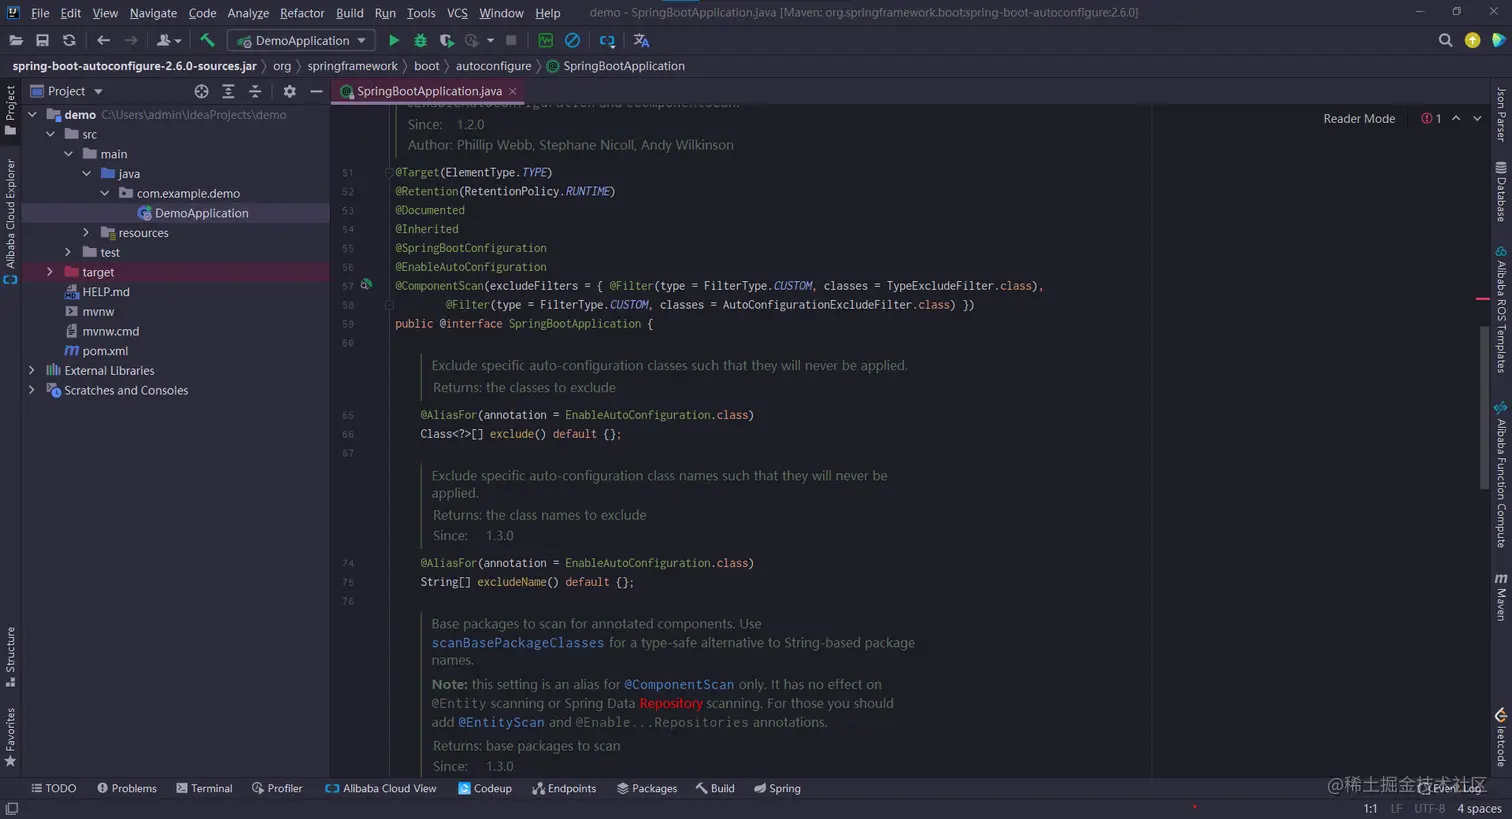Click the scanBasePackageClasses doc link
Viewport: 1512px width, 819px height.
click(x=517, y=643)
